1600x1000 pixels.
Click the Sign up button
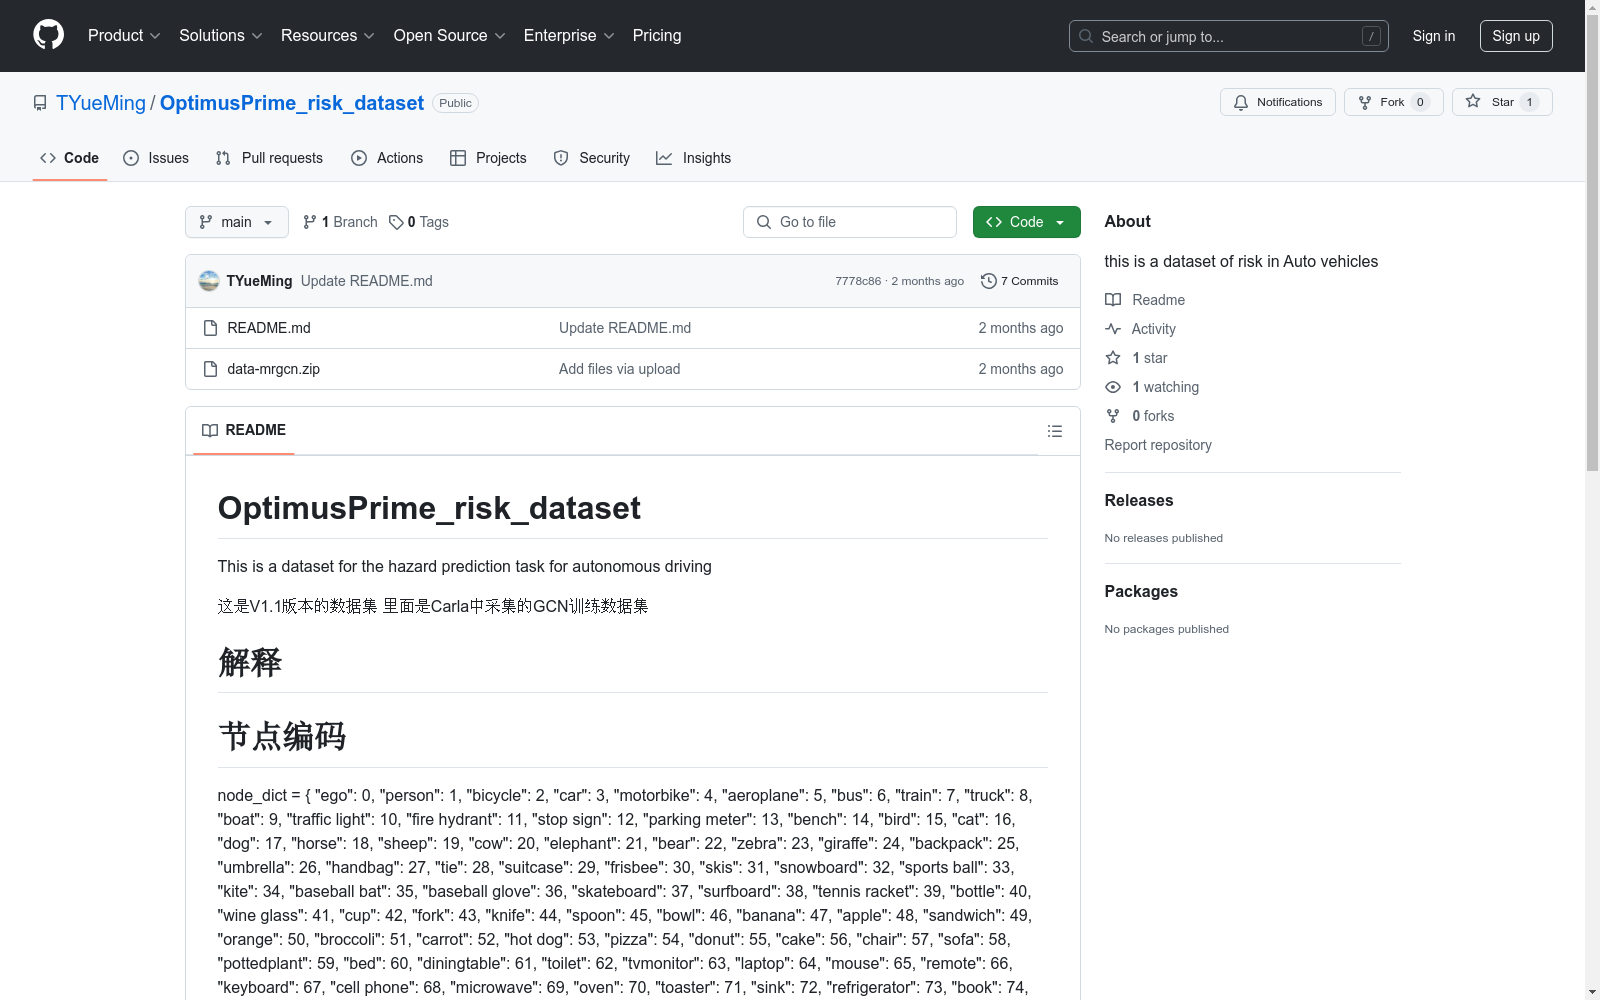(x=1516, y=36)
